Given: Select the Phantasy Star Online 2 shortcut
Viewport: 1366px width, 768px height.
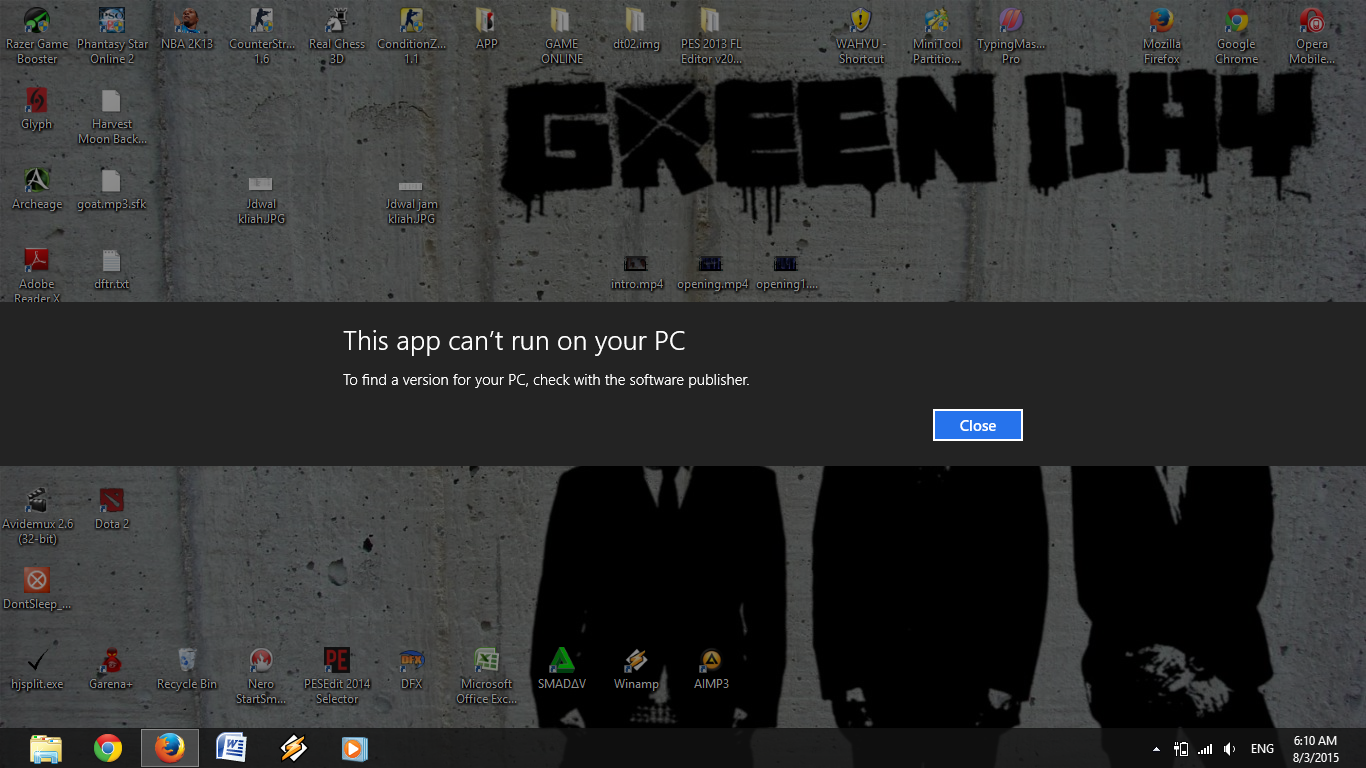Looking at the screenshot, I should coord(112,36).
